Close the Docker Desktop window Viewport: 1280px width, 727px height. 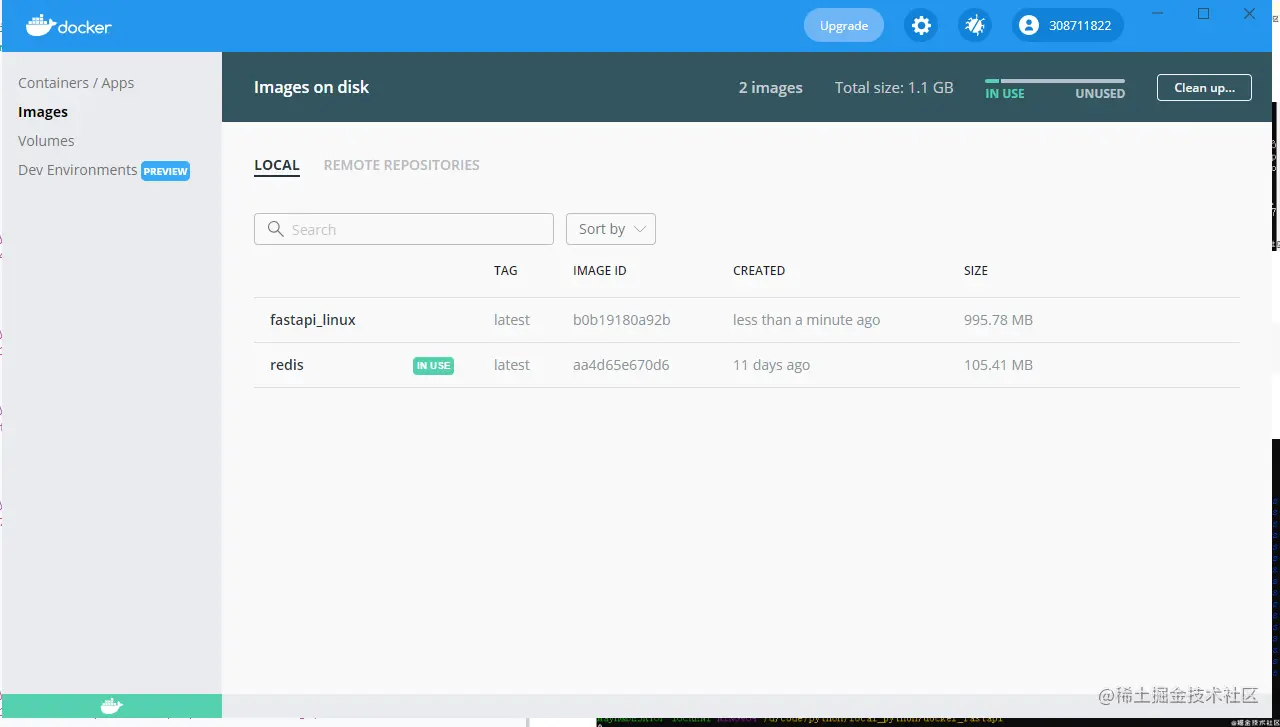pyautogui.click(x=1249, y=14)
